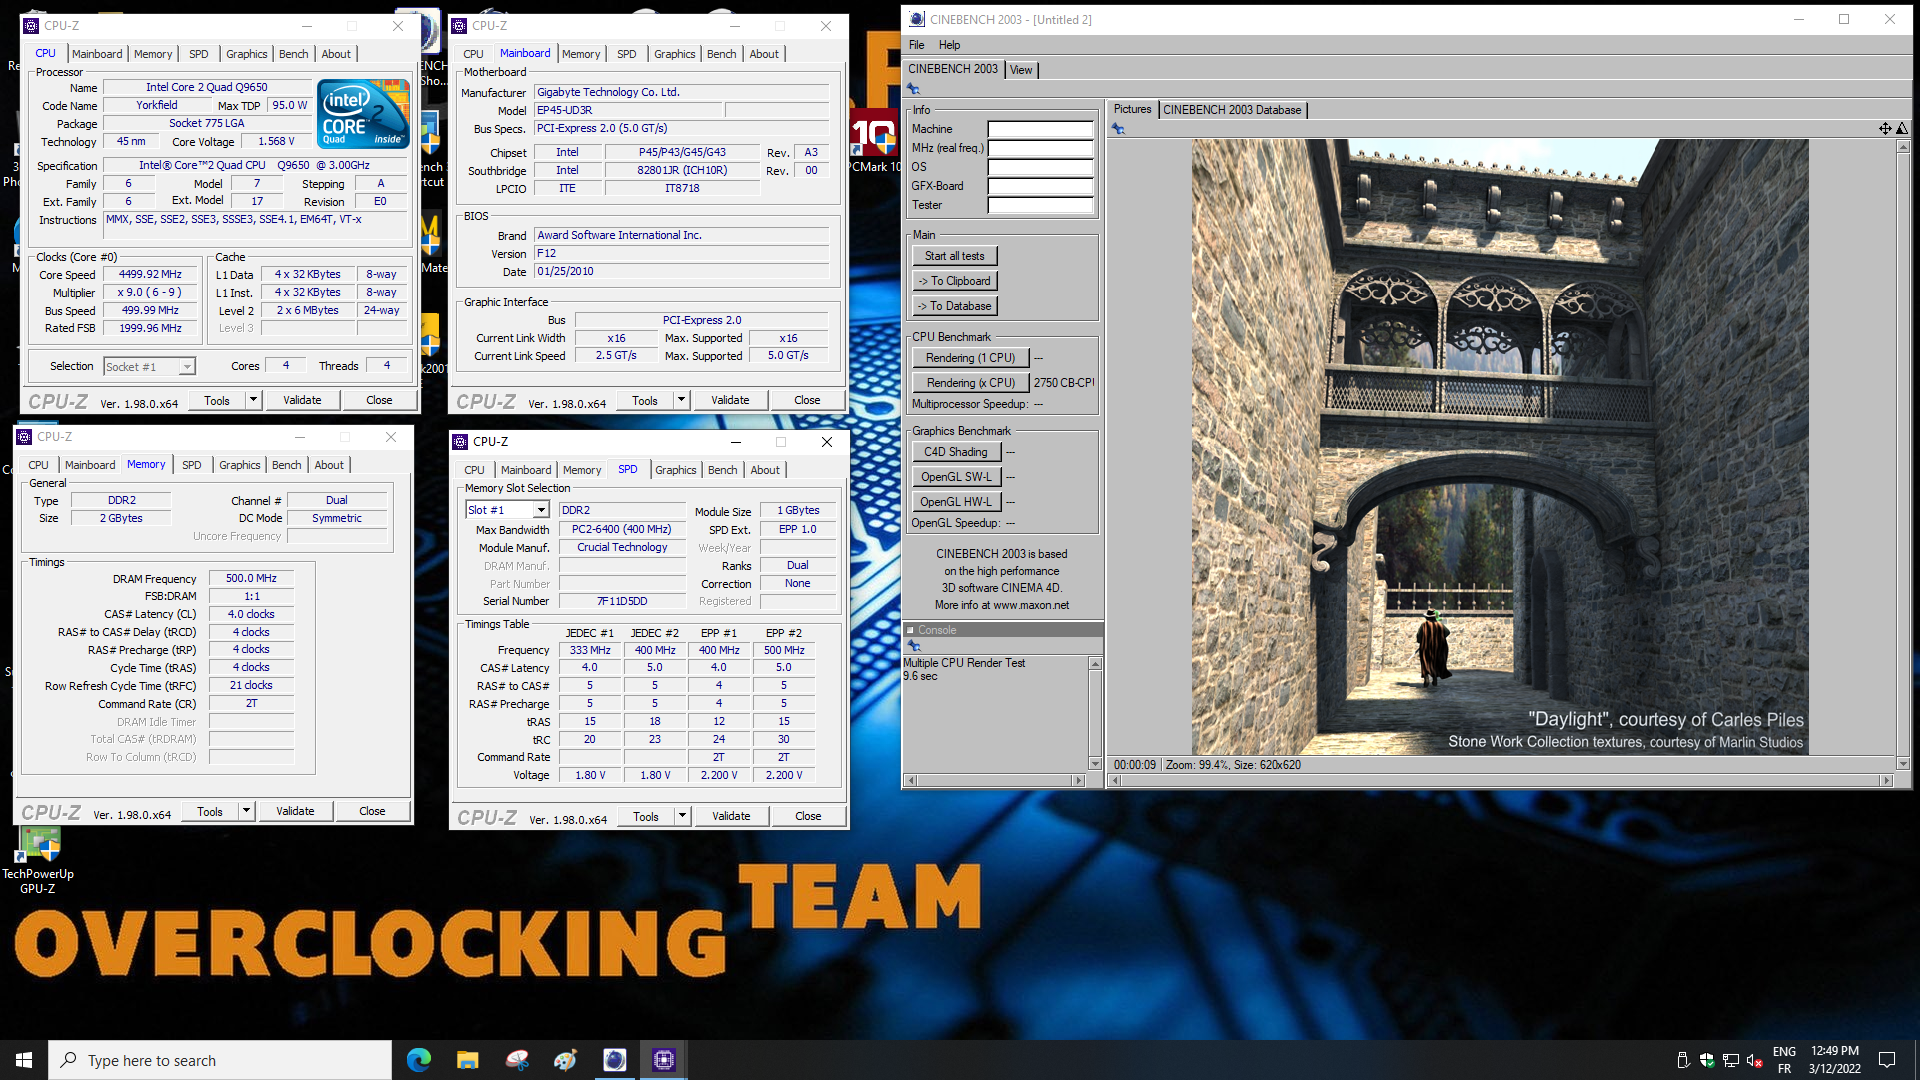Click the CINEBENCH 2003 title bar icon

tap(917, 19)
